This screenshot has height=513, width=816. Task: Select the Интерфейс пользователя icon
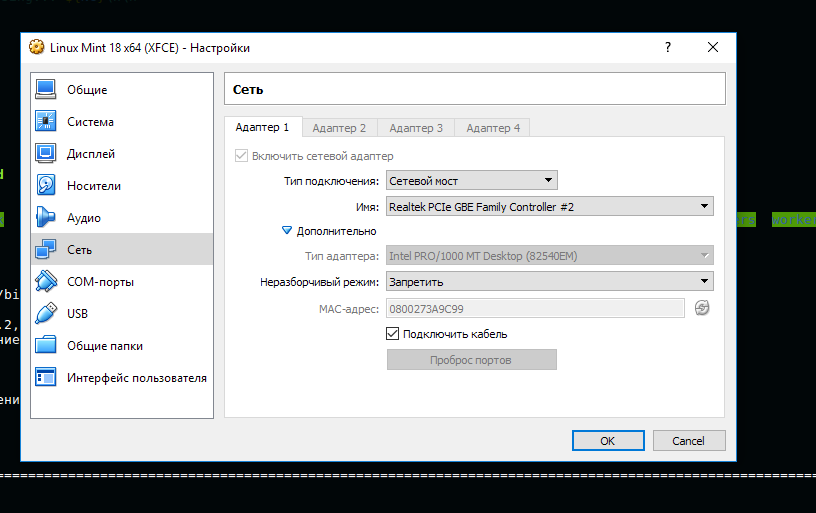point(45,377)
